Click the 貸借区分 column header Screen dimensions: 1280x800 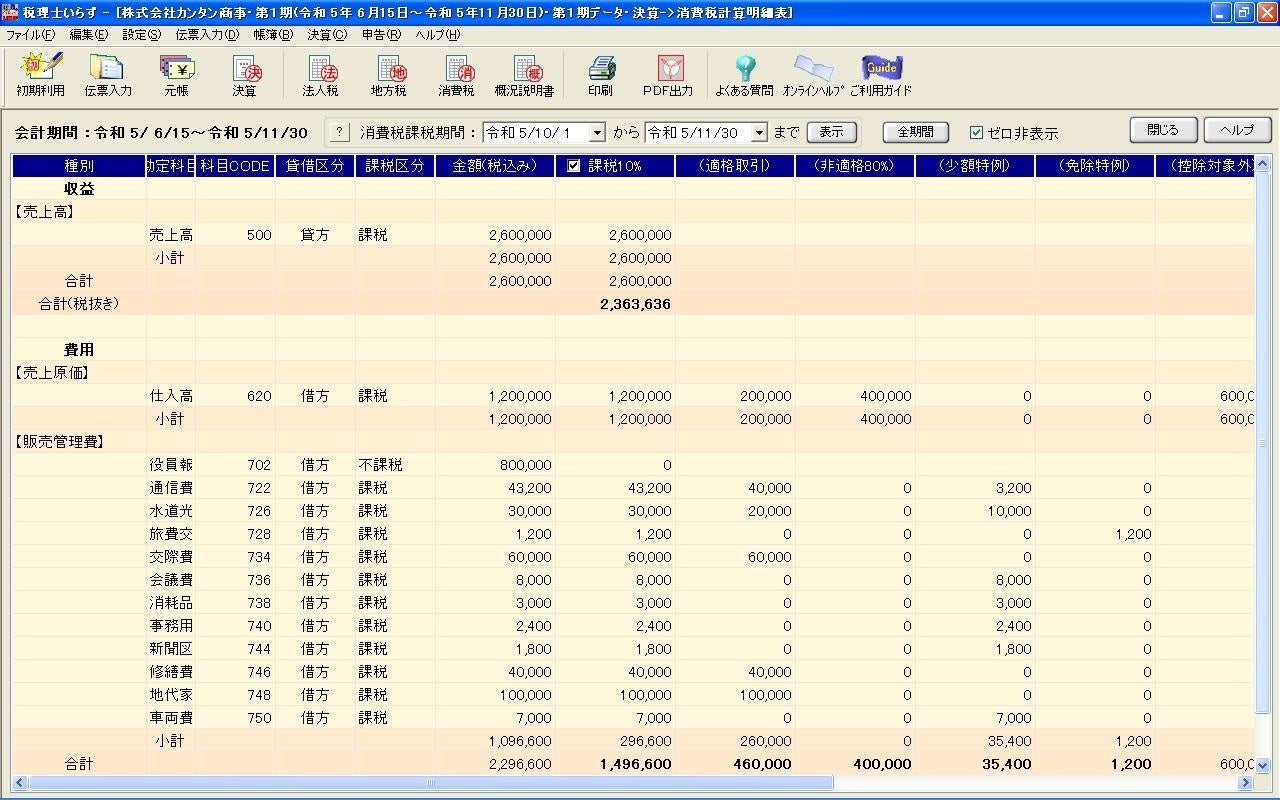pos(315,166)
